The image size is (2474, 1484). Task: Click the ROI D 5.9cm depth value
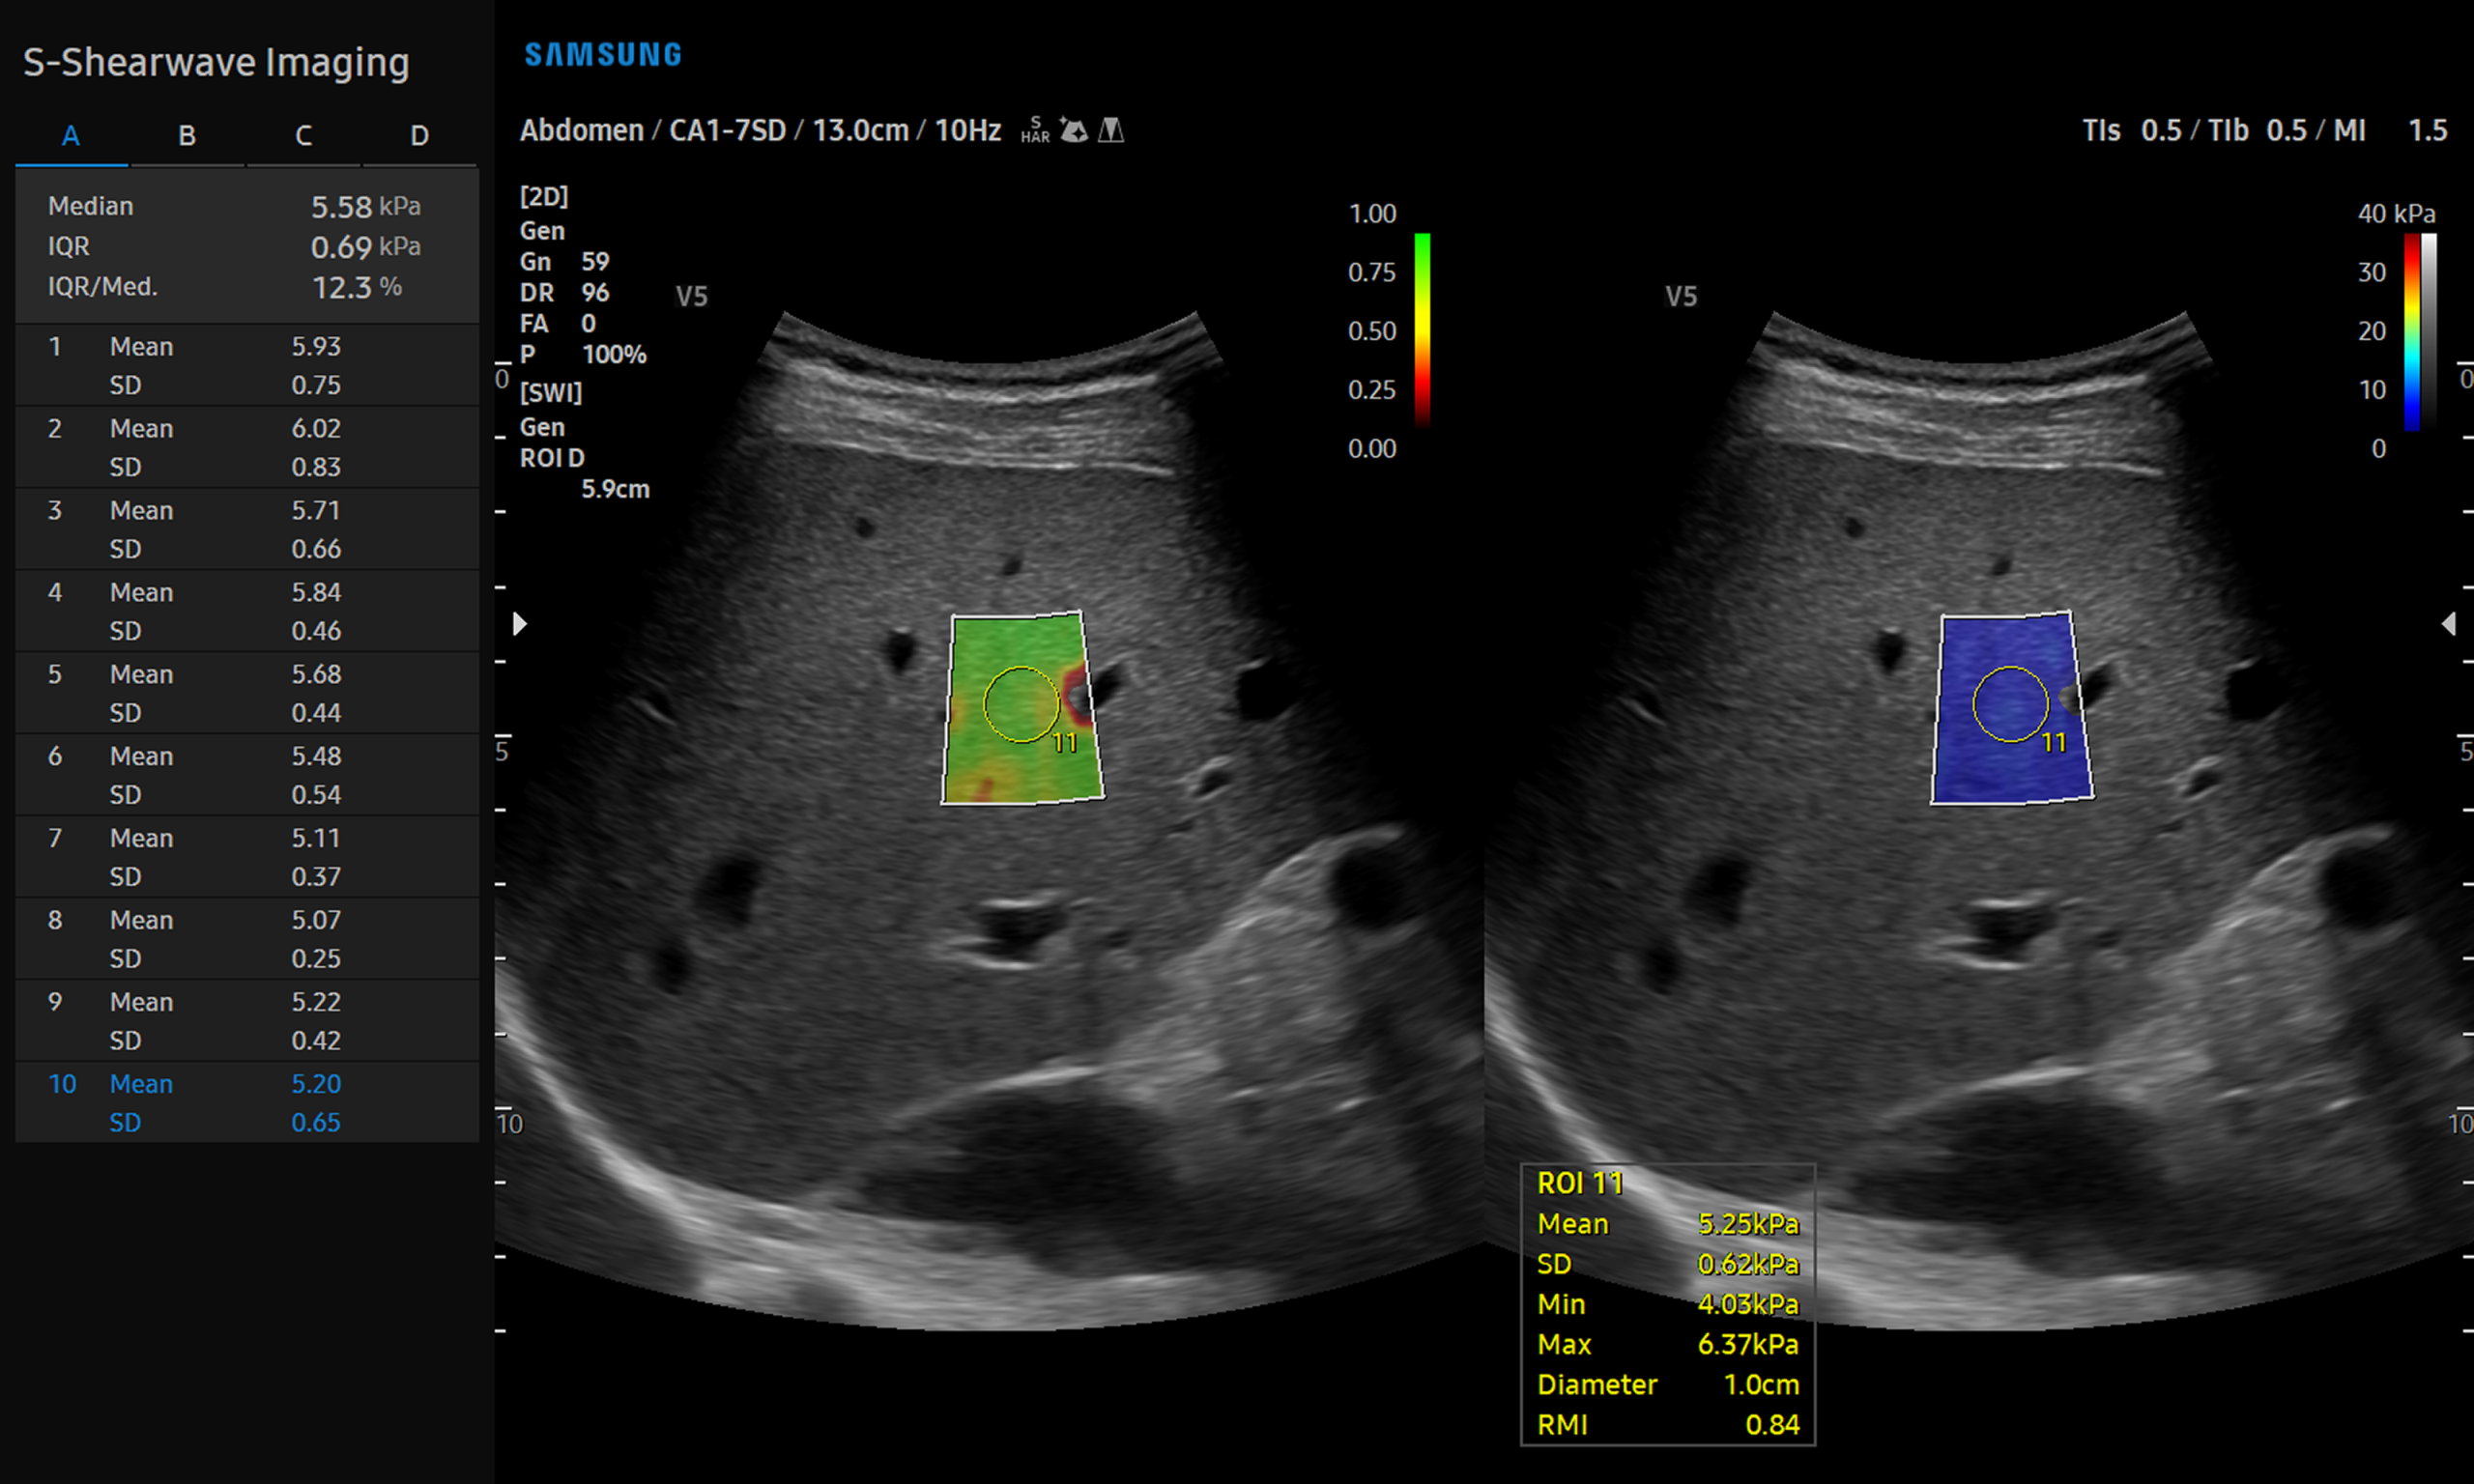615,490
